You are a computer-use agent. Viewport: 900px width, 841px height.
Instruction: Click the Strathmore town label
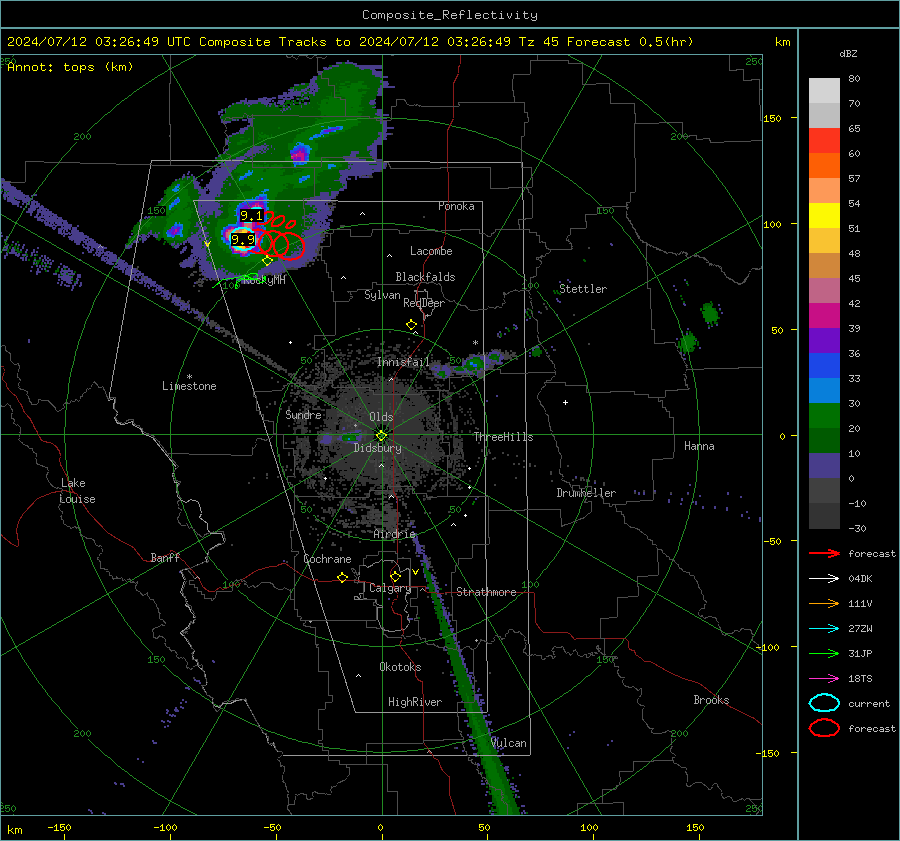click(487, 592)
